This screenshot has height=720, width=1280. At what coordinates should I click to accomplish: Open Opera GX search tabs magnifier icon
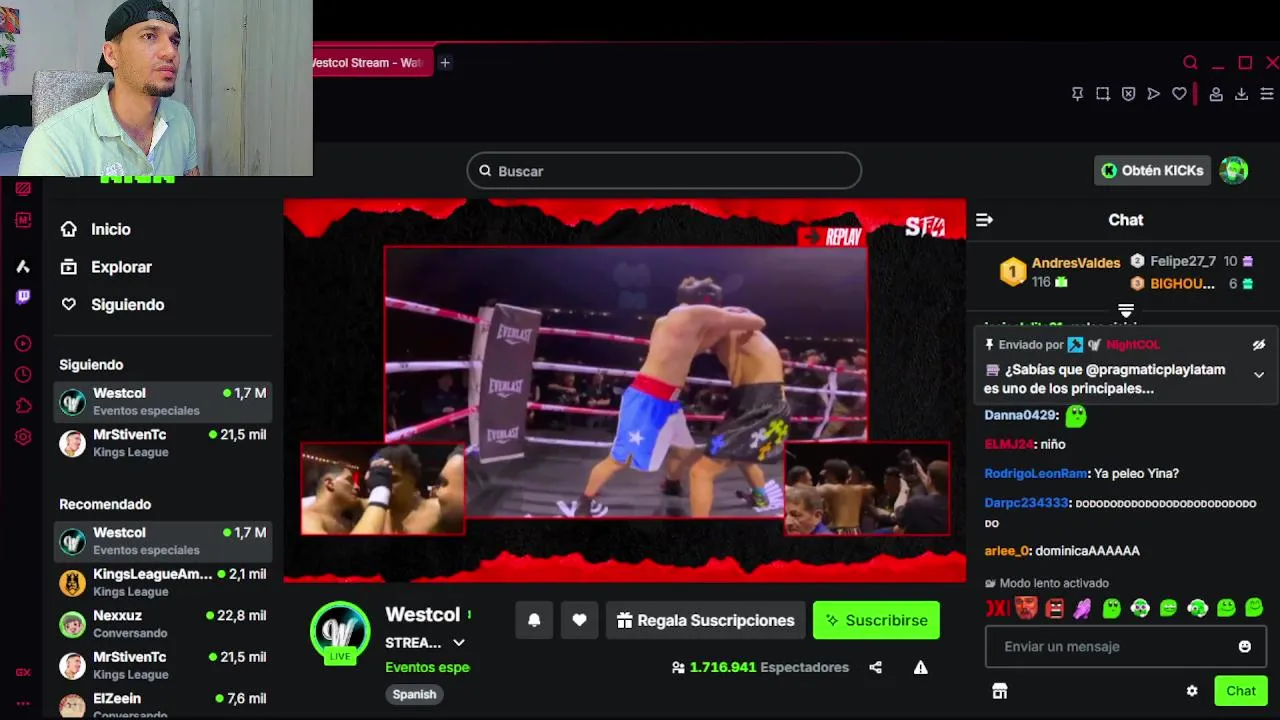coord(1190,63)
